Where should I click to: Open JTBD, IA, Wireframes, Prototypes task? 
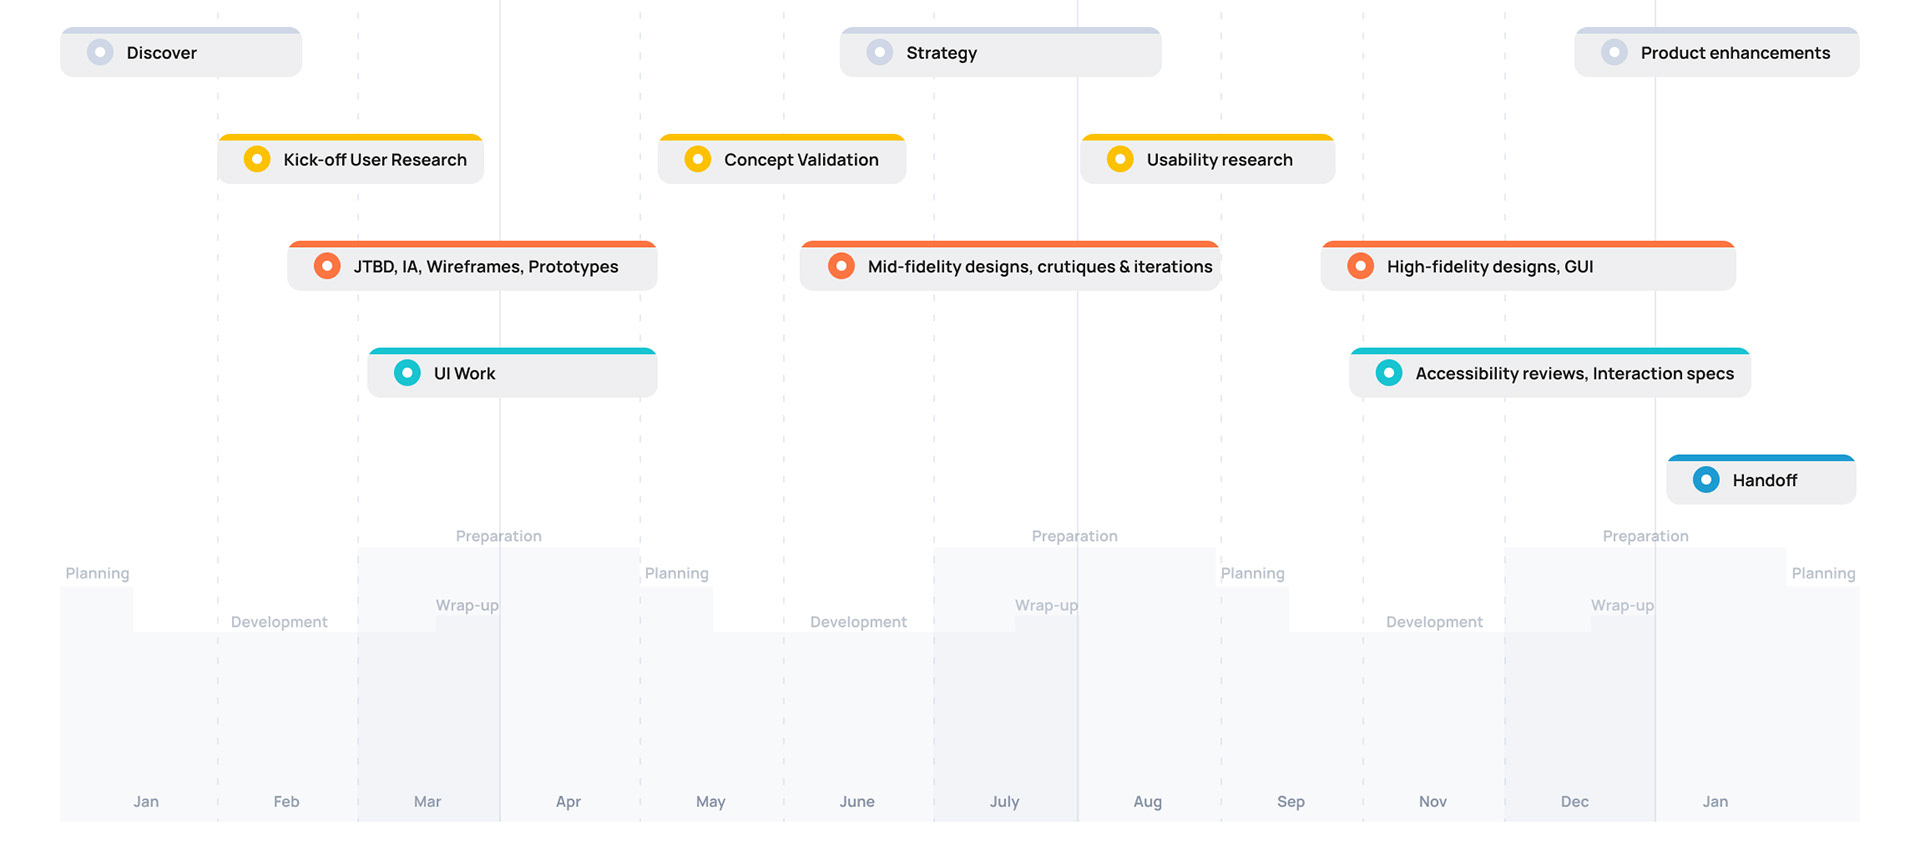click(472, 266)
